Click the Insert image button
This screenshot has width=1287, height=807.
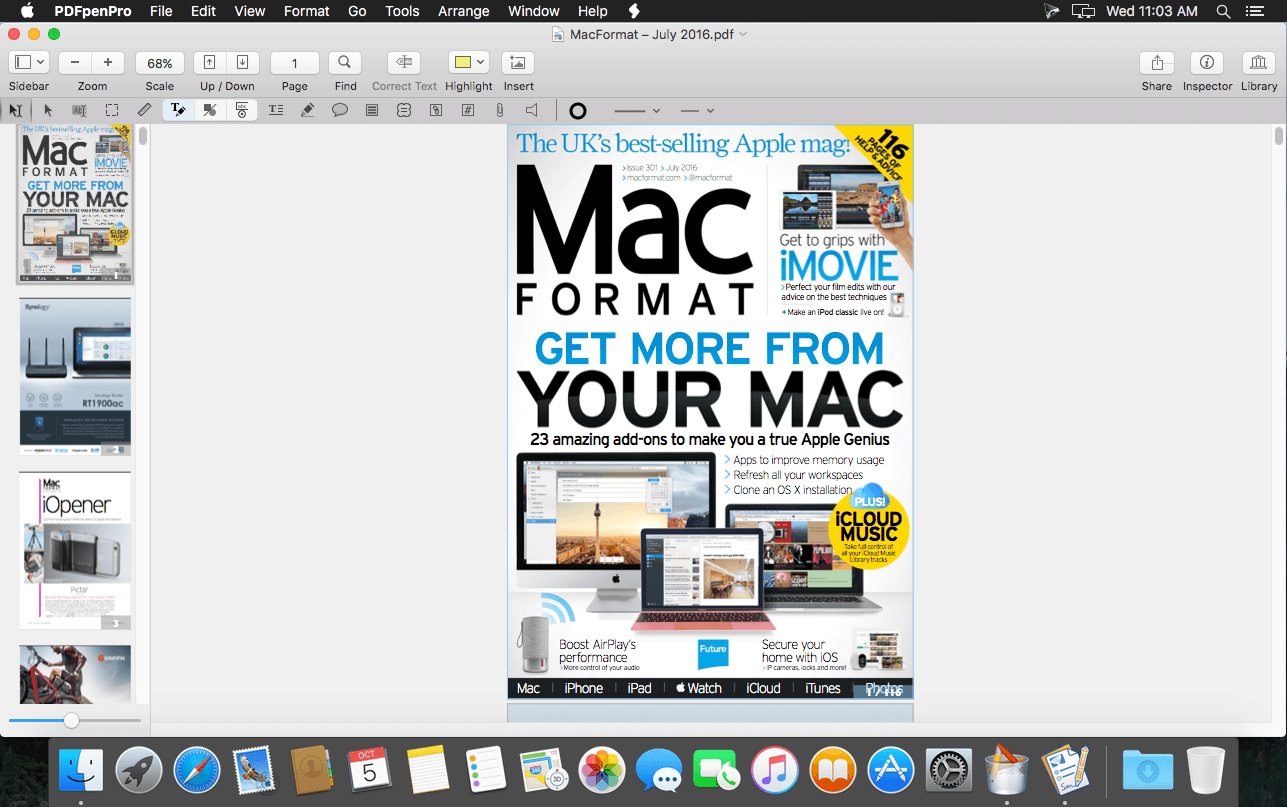(517, 63)
